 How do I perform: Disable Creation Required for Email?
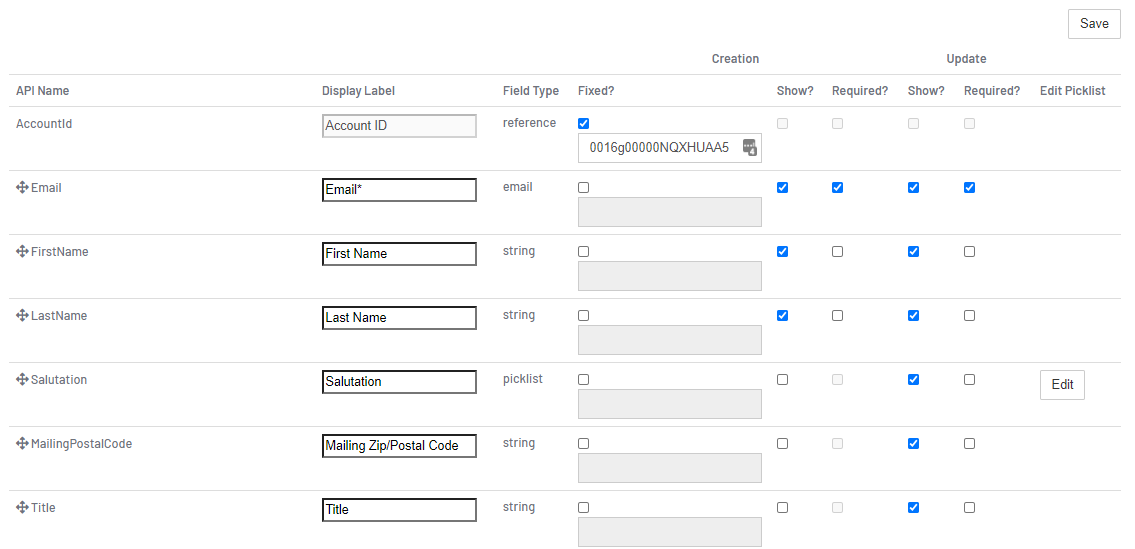tap(837, 188)
